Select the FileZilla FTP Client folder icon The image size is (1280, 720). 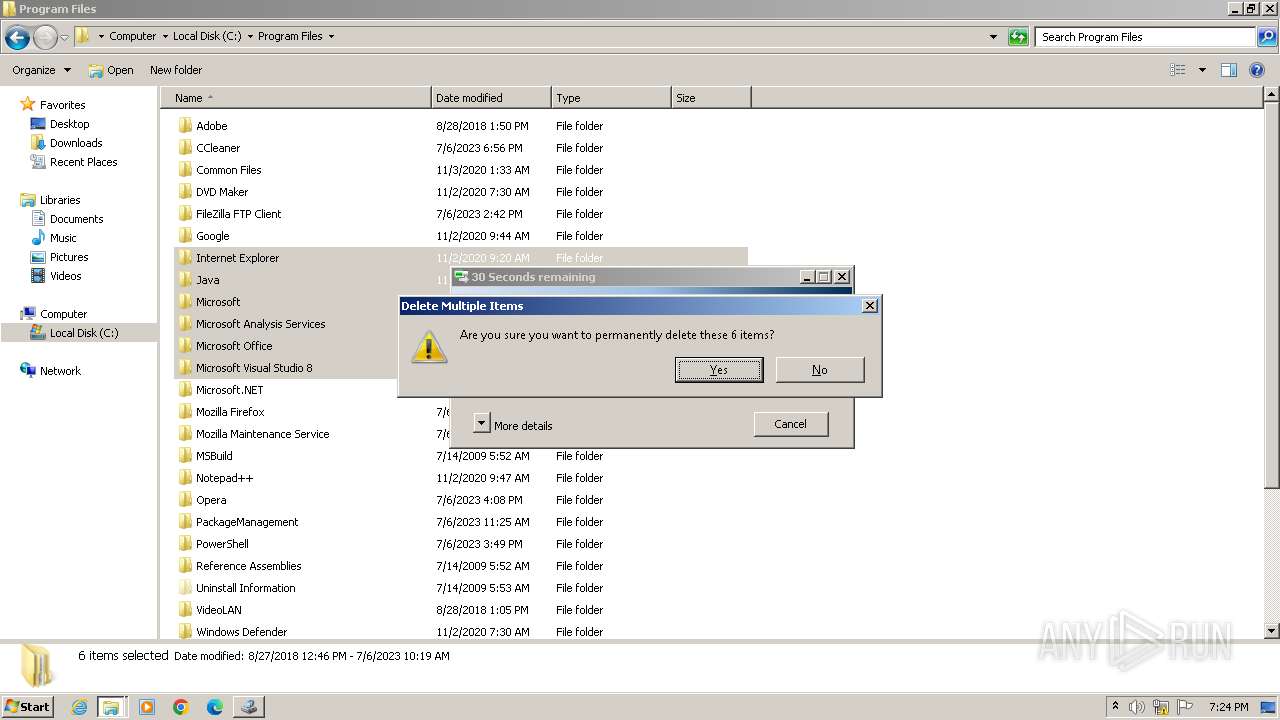pyautogui.click(x=185, y=214)
